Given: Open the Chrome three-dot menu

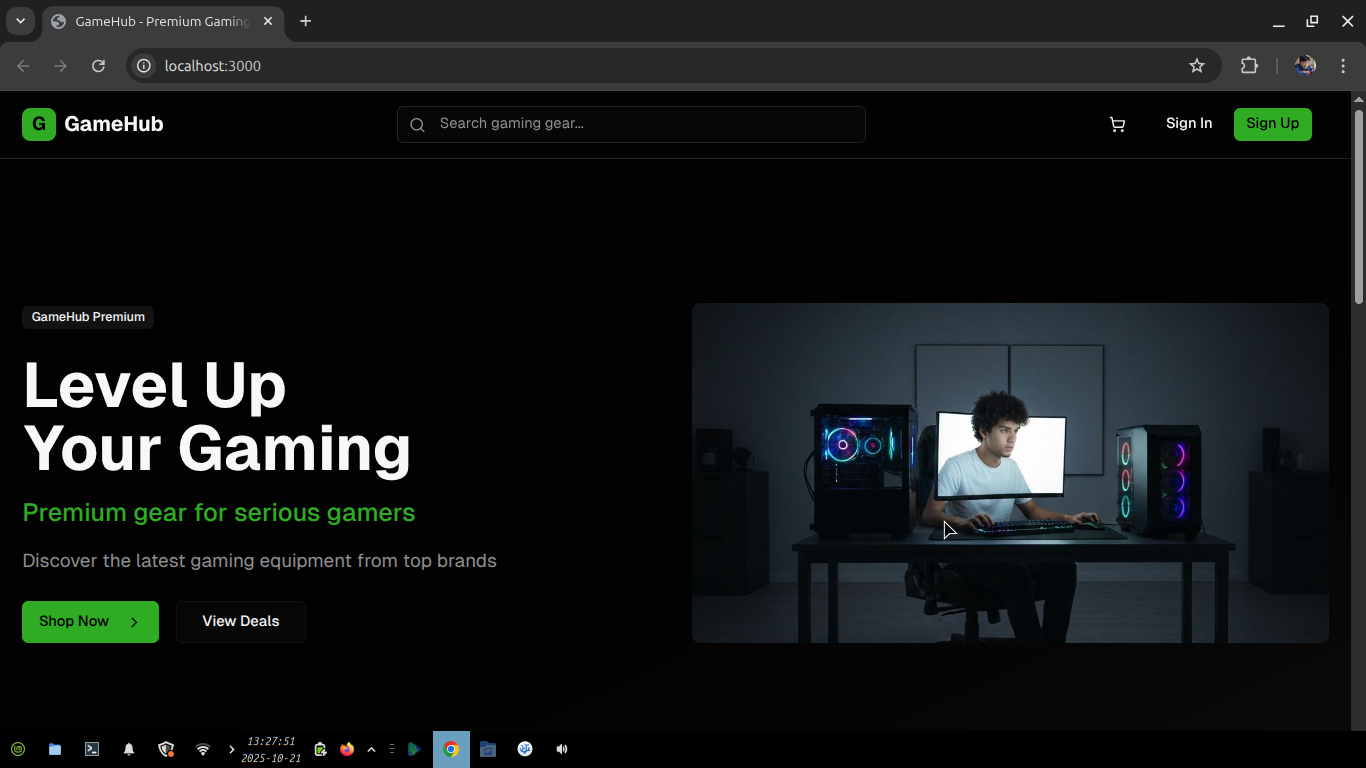Looking at the screenshot, I should point(1343,65).
